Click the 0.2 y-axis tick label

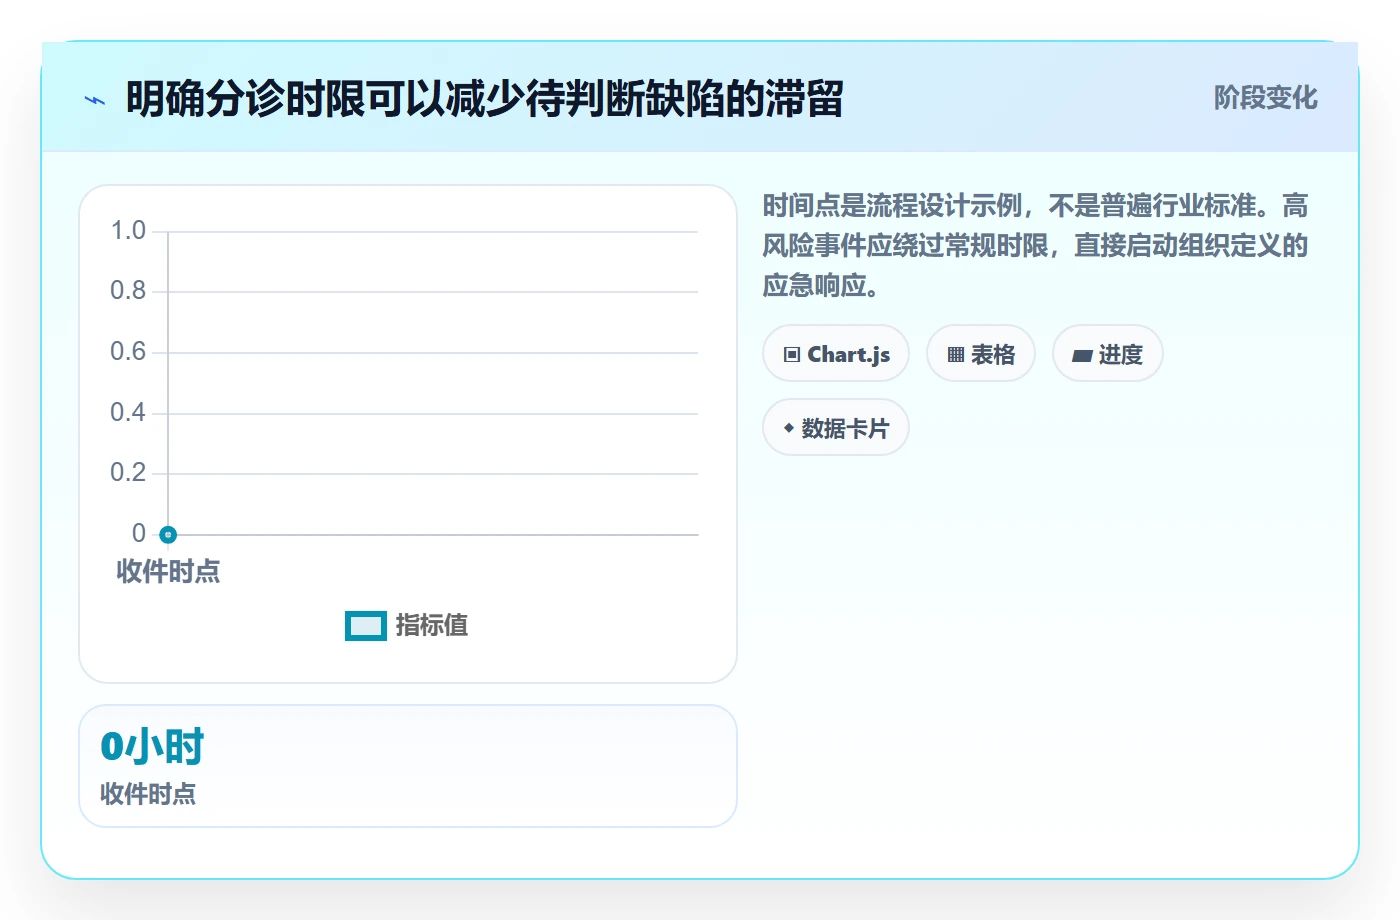coord(128,473)
